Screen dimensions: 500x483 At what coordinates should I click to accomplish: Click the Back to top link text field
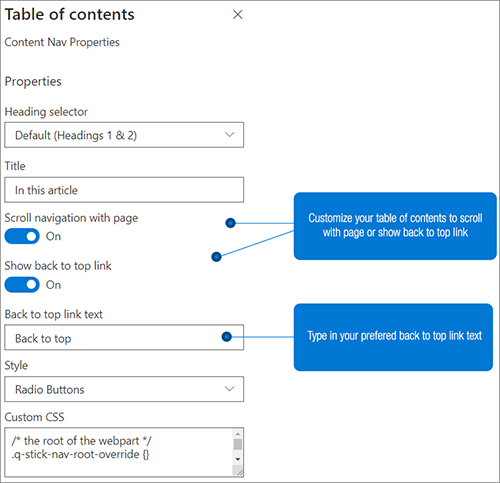tap(124, 338)
